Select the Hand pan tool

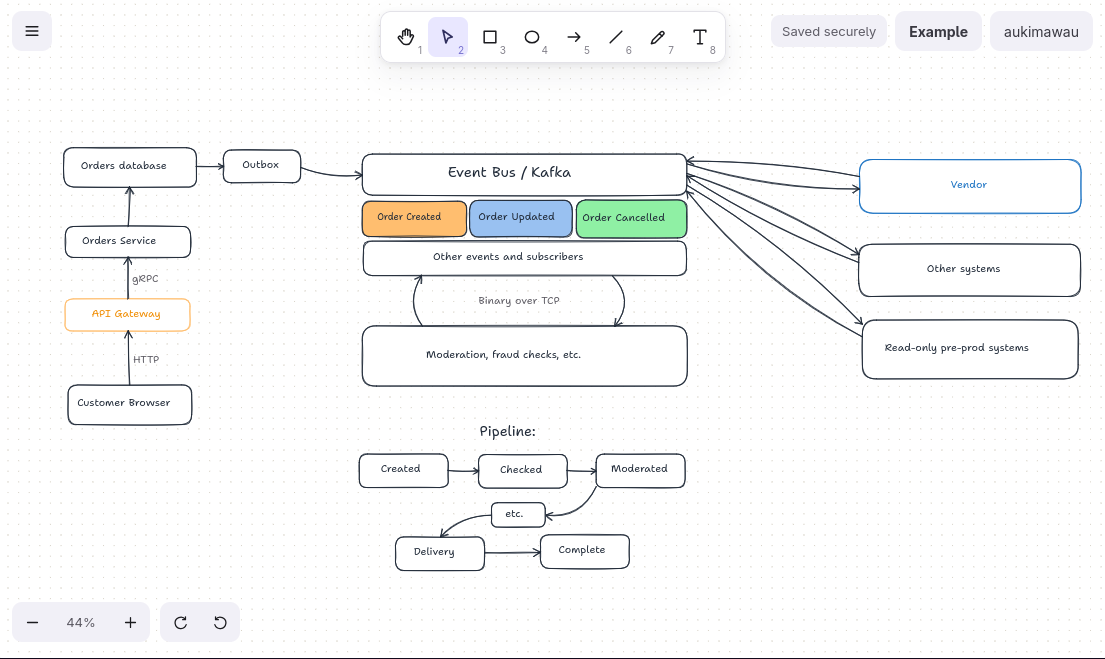(406, 37)
